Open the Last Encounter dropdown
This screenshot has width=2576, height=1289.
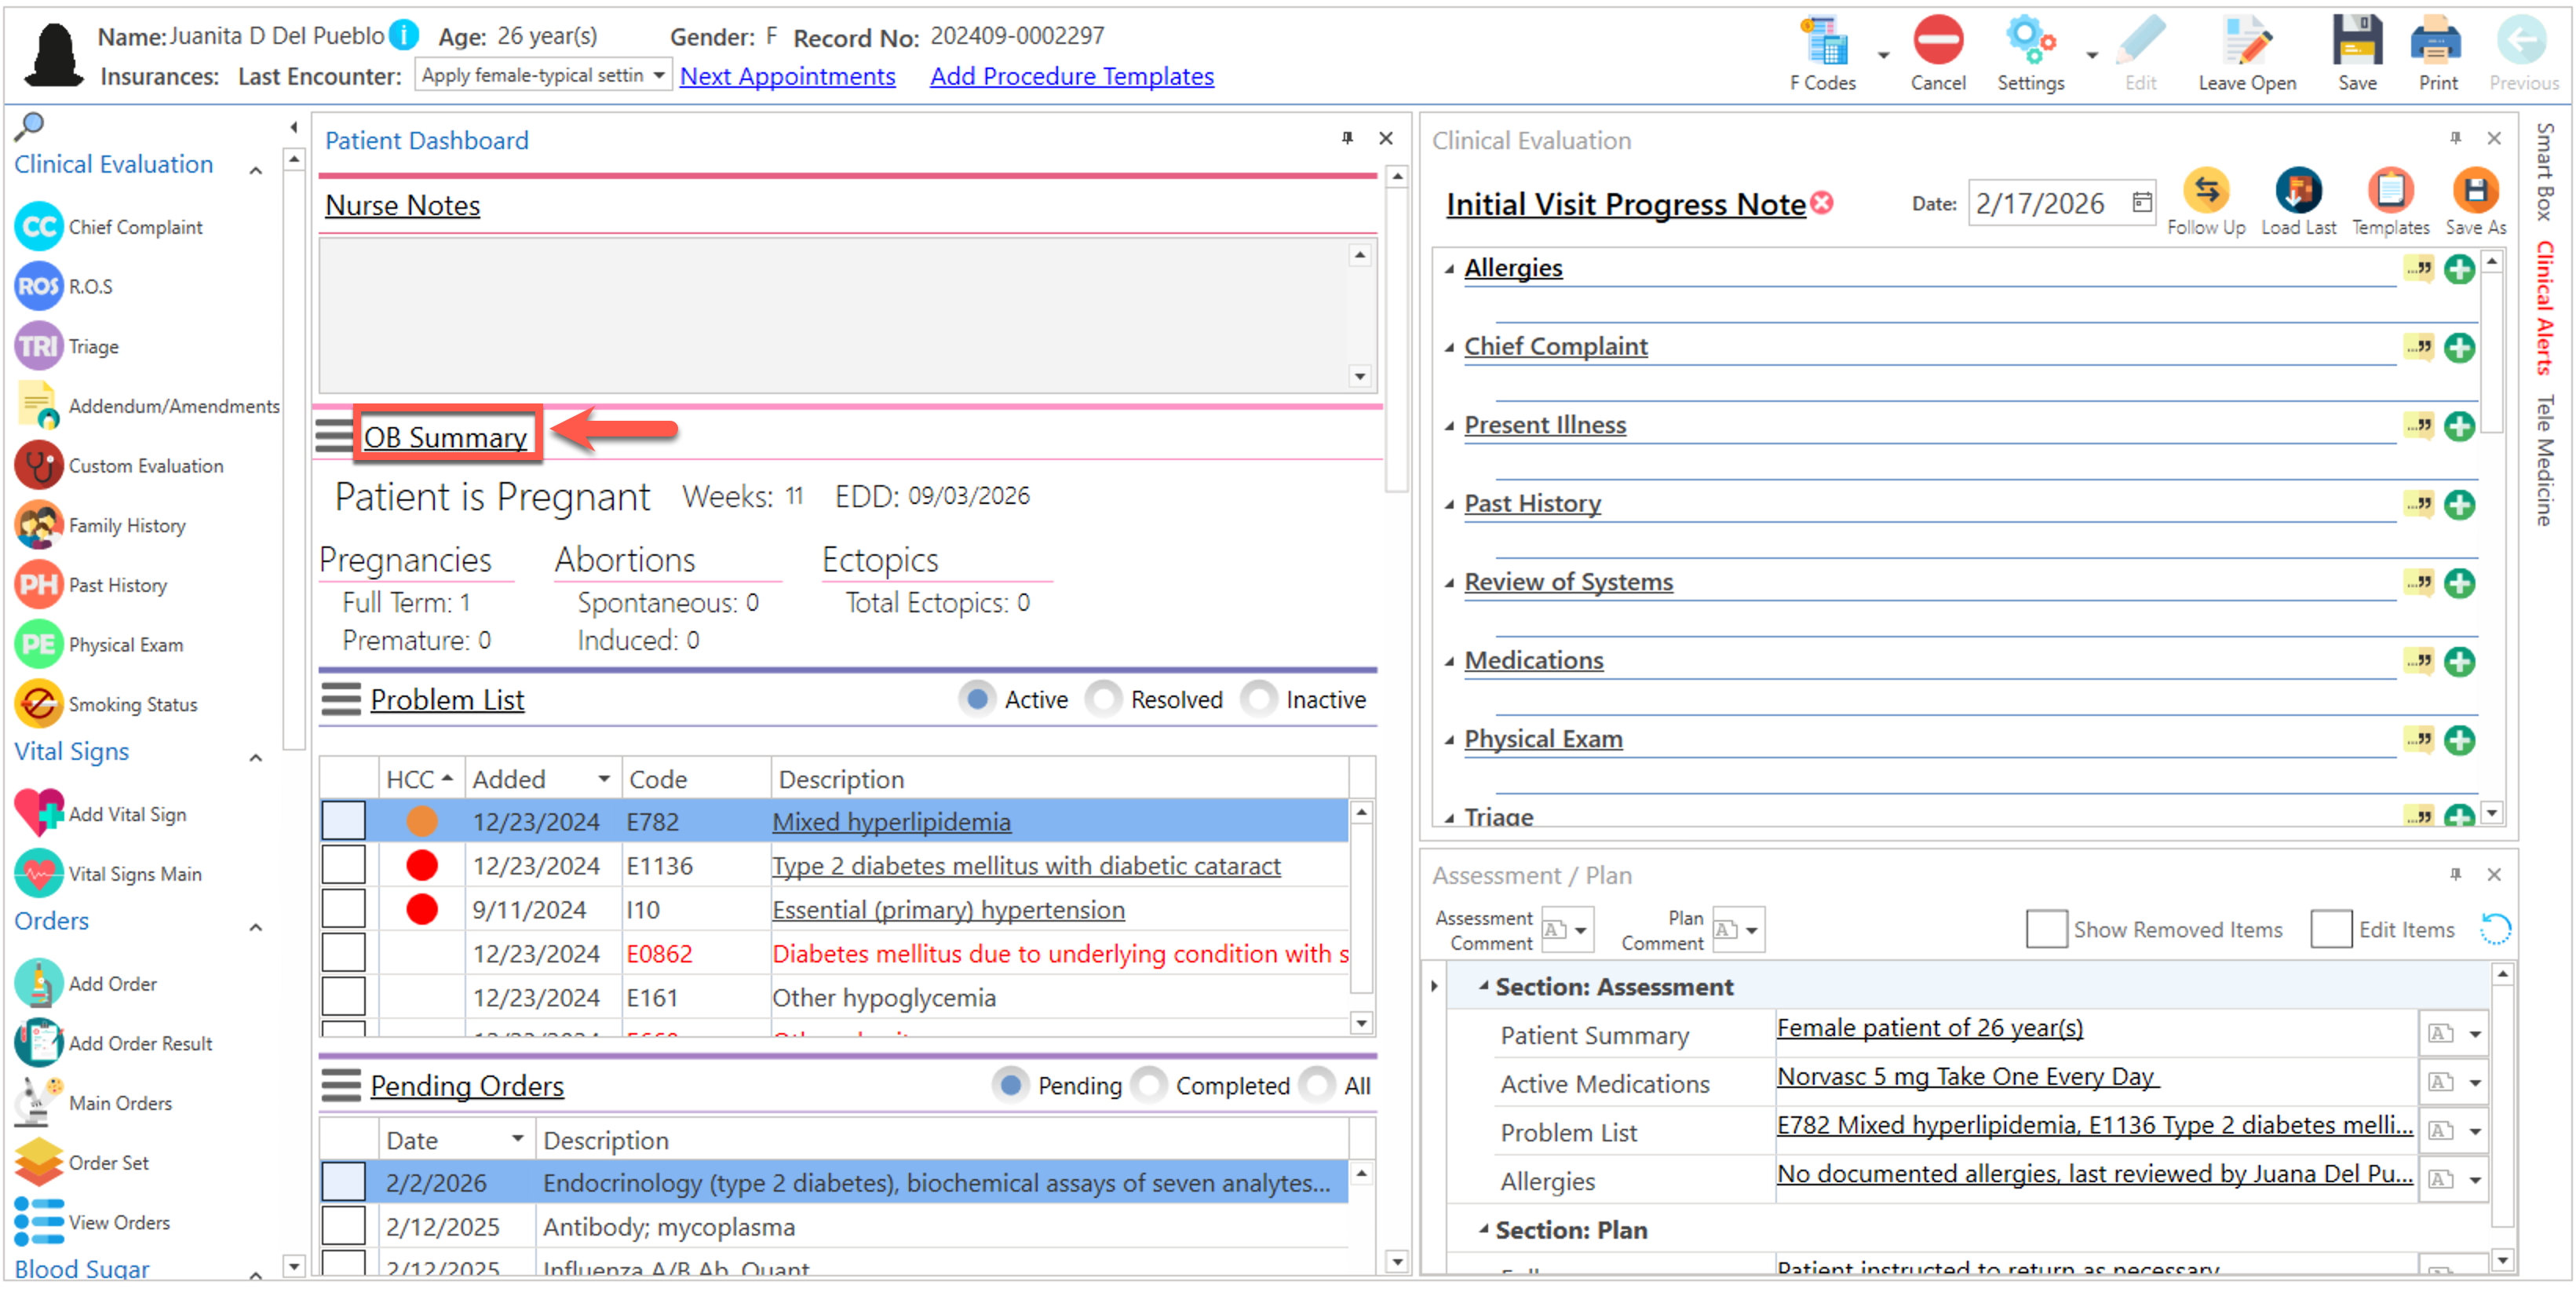[x=658, y=76]
